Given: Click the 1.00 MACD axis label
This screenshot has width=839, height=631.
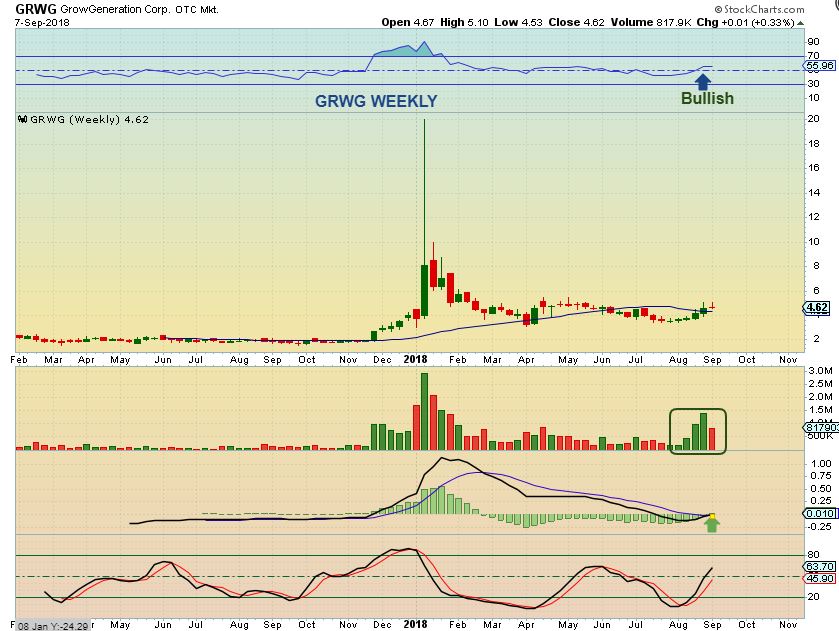Looking at the screenshot, I should tap(821, 463).
